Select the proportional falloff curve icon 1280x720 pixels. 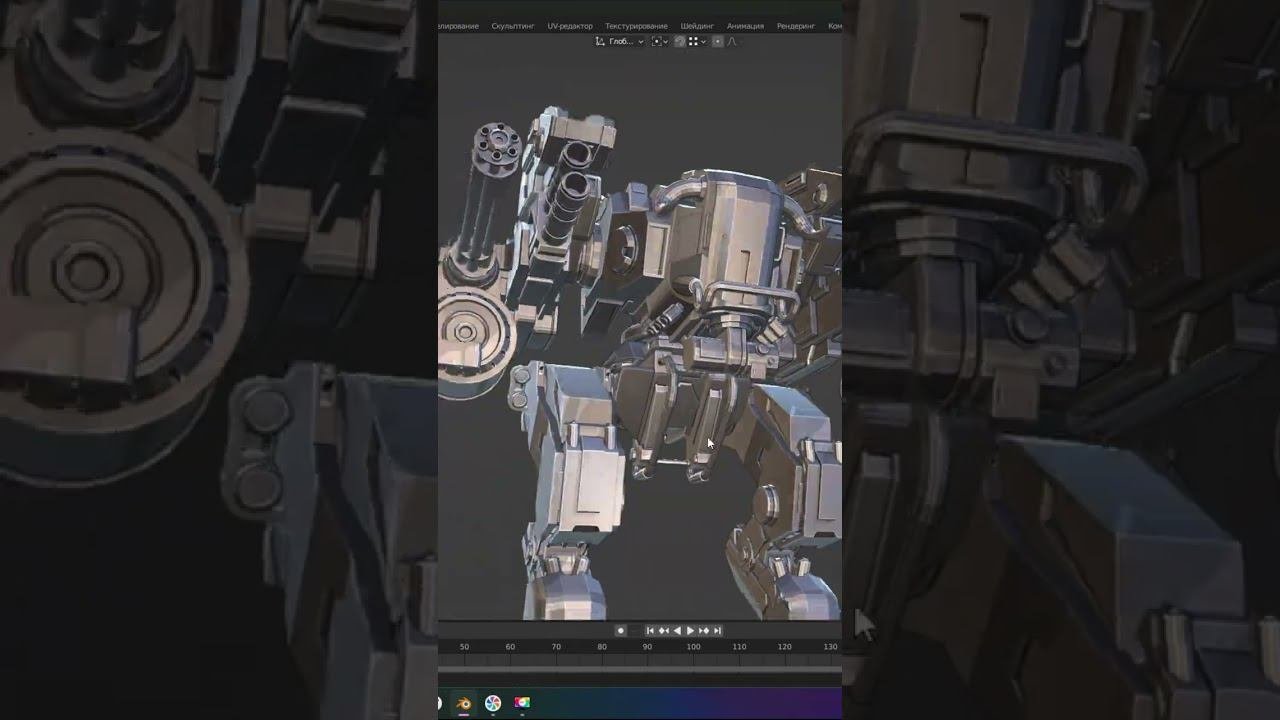(x=731, y=41)
